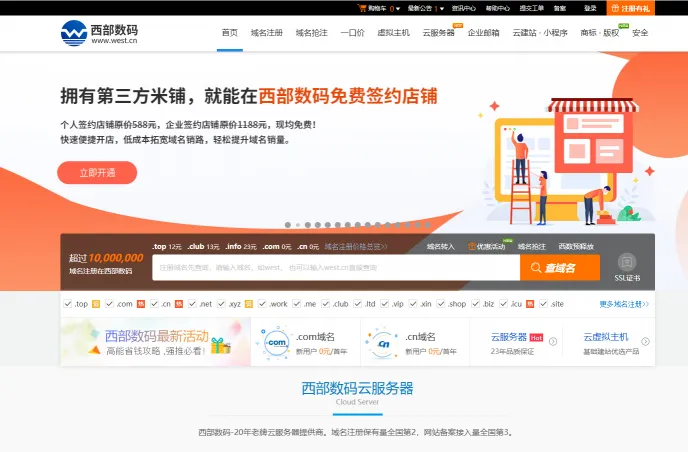
Task: Click the gift icon on 注册有礼
Action: (615, 8)
